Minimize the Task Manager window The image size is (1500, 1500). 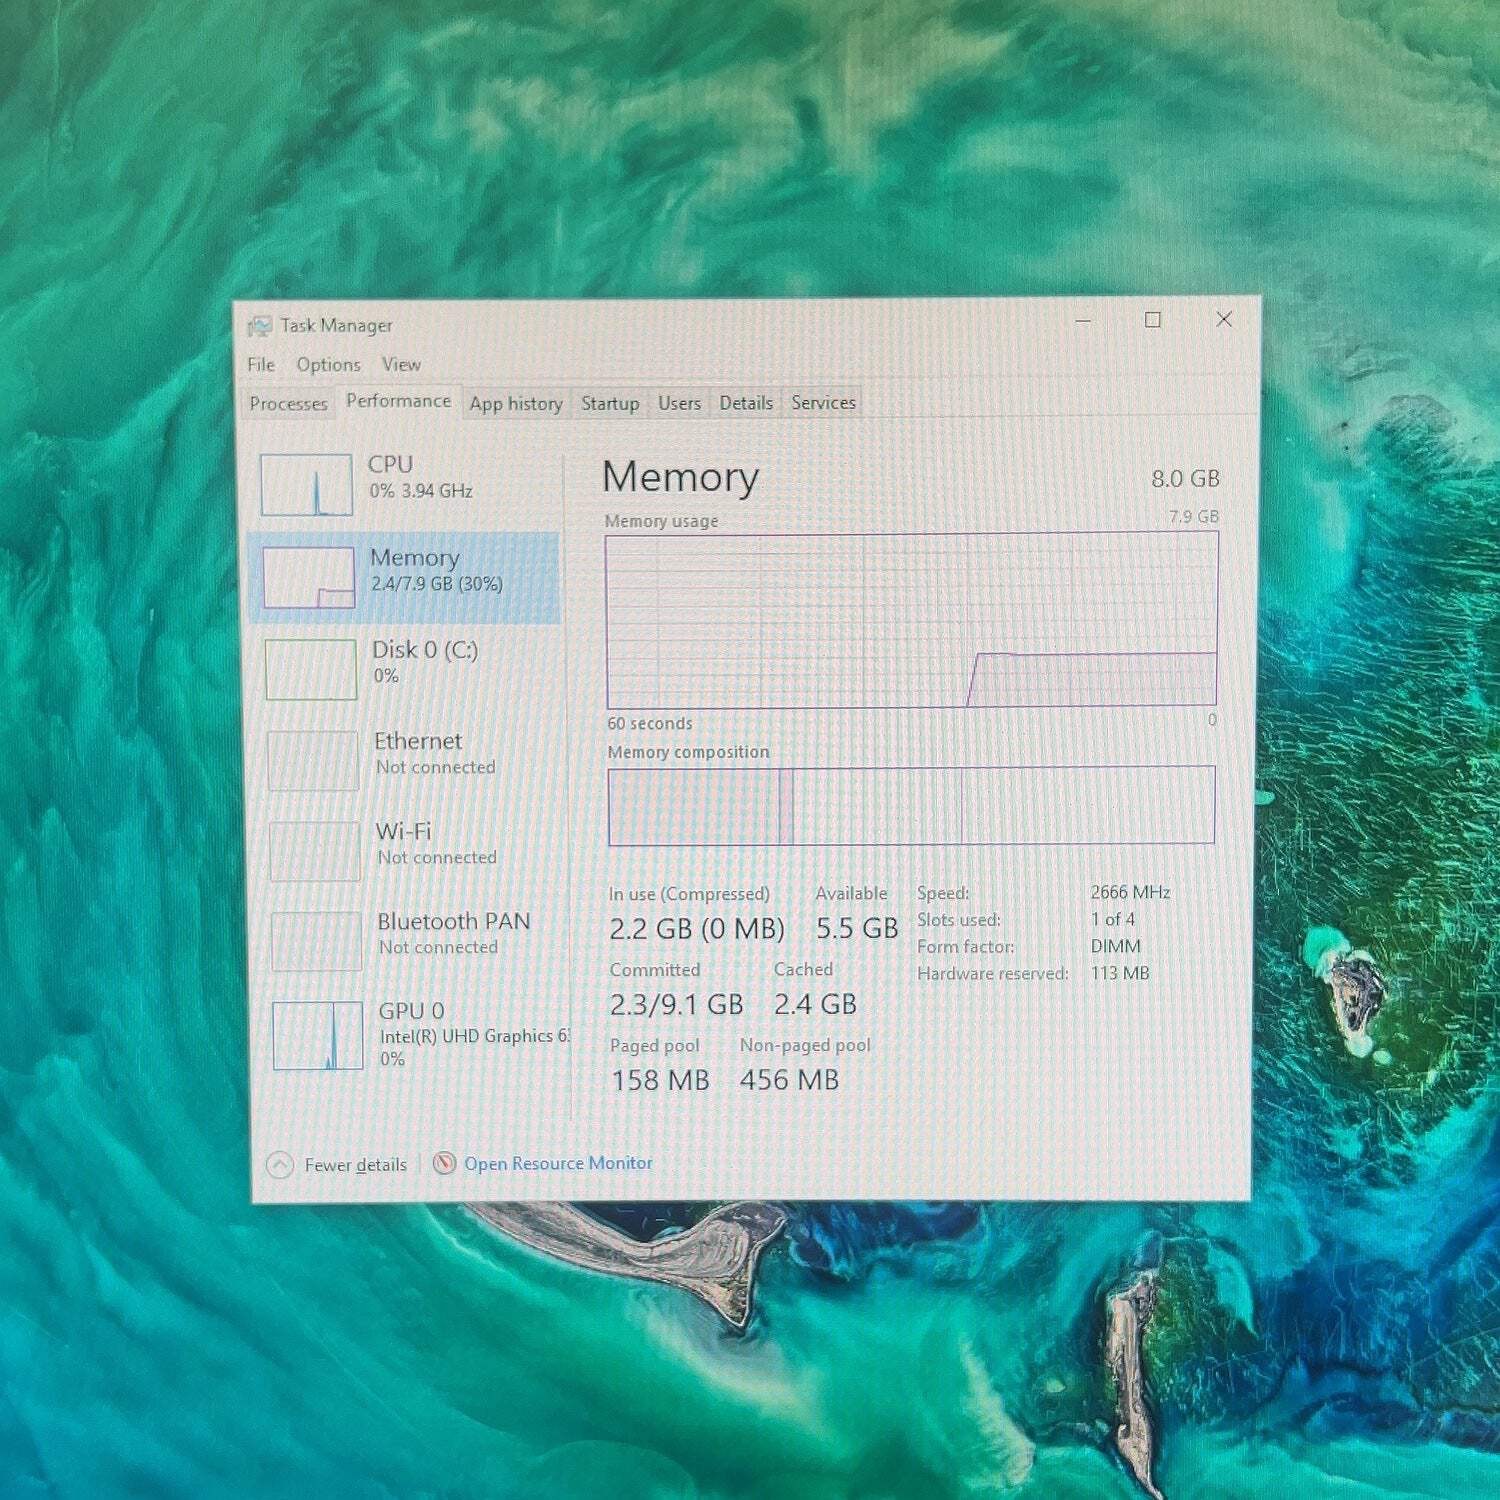[x=1083, y=321]
